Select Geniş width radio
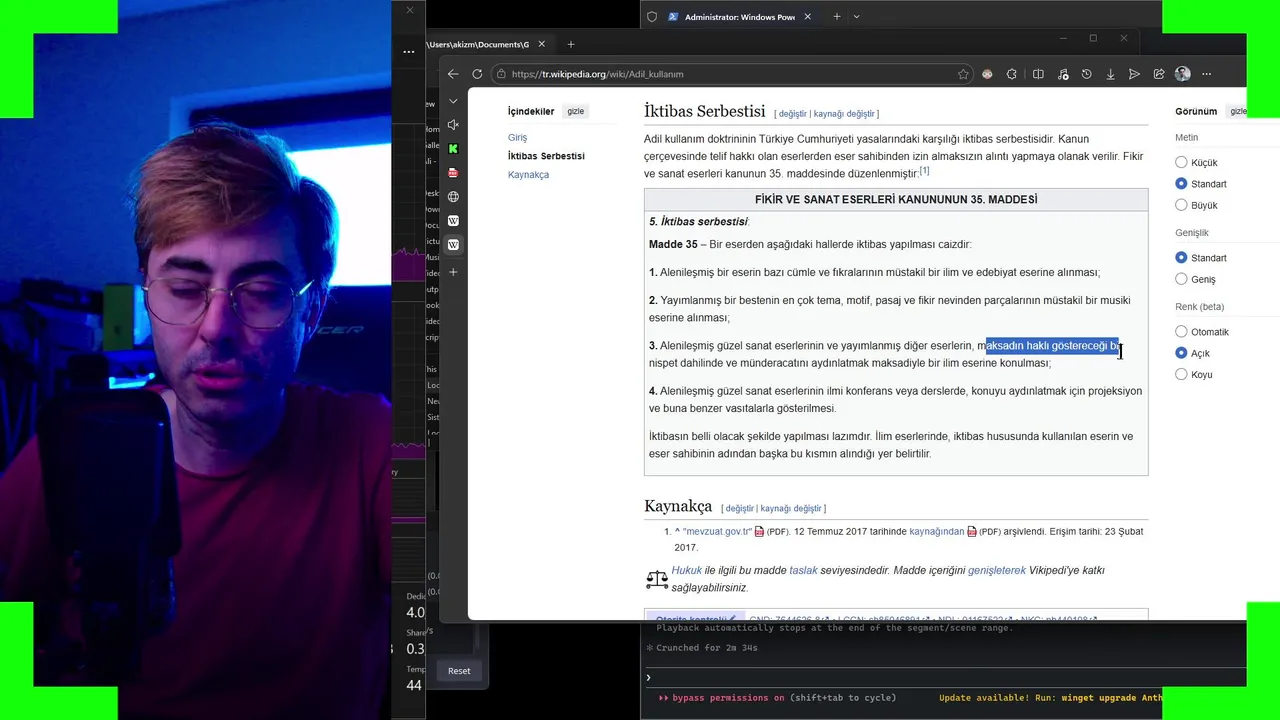Image resolution: width=1280 pixels, height=720 pixels. (1181, 279)
